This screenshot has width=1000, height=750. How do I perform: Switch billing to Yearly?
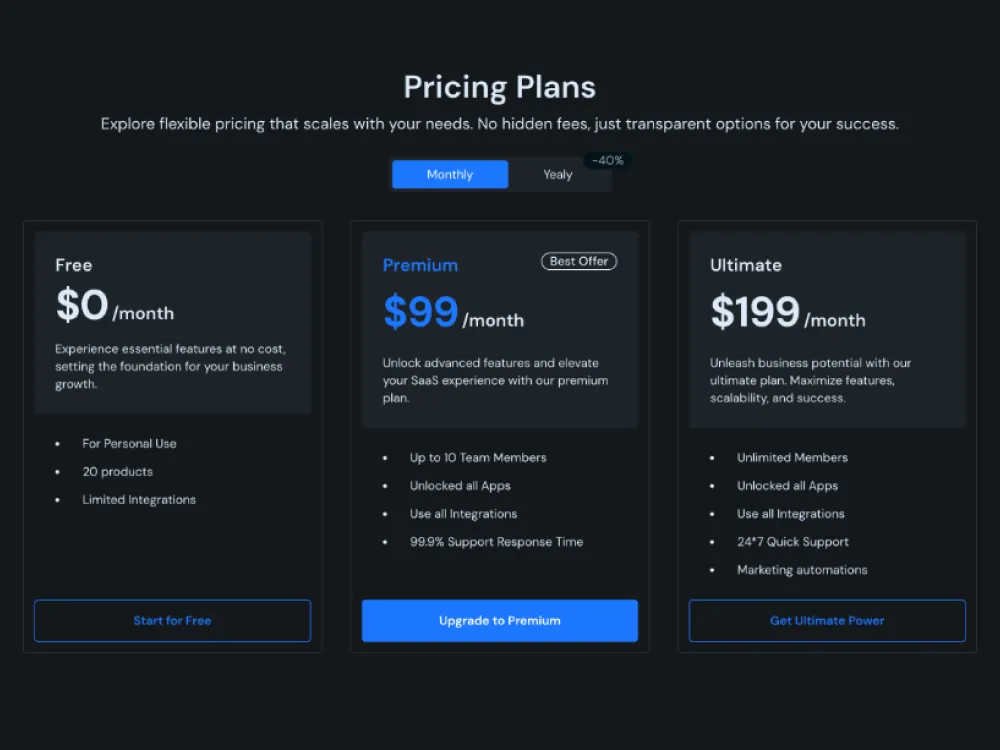coord(558,174)
